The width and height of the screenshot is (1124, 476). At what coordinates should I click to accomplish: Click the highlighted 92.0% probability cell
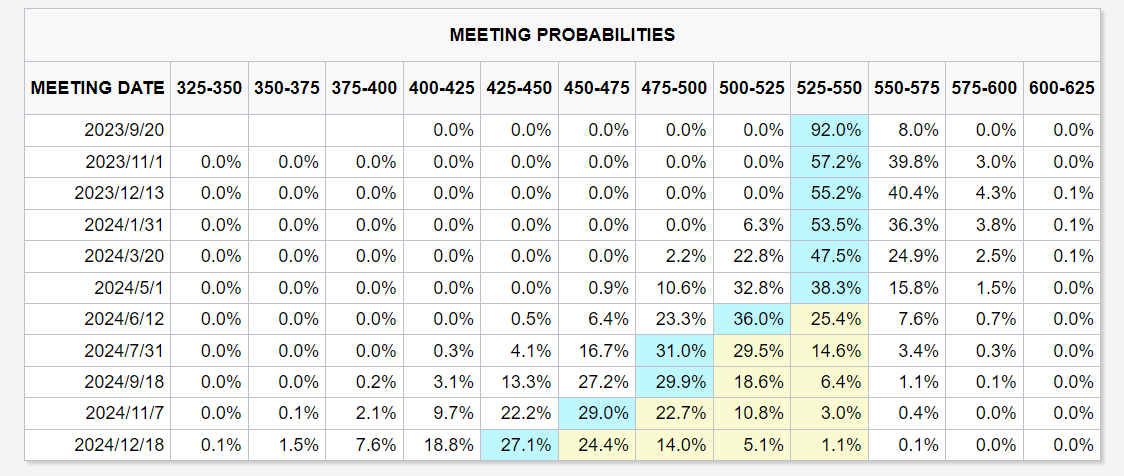tap(829, 130)
